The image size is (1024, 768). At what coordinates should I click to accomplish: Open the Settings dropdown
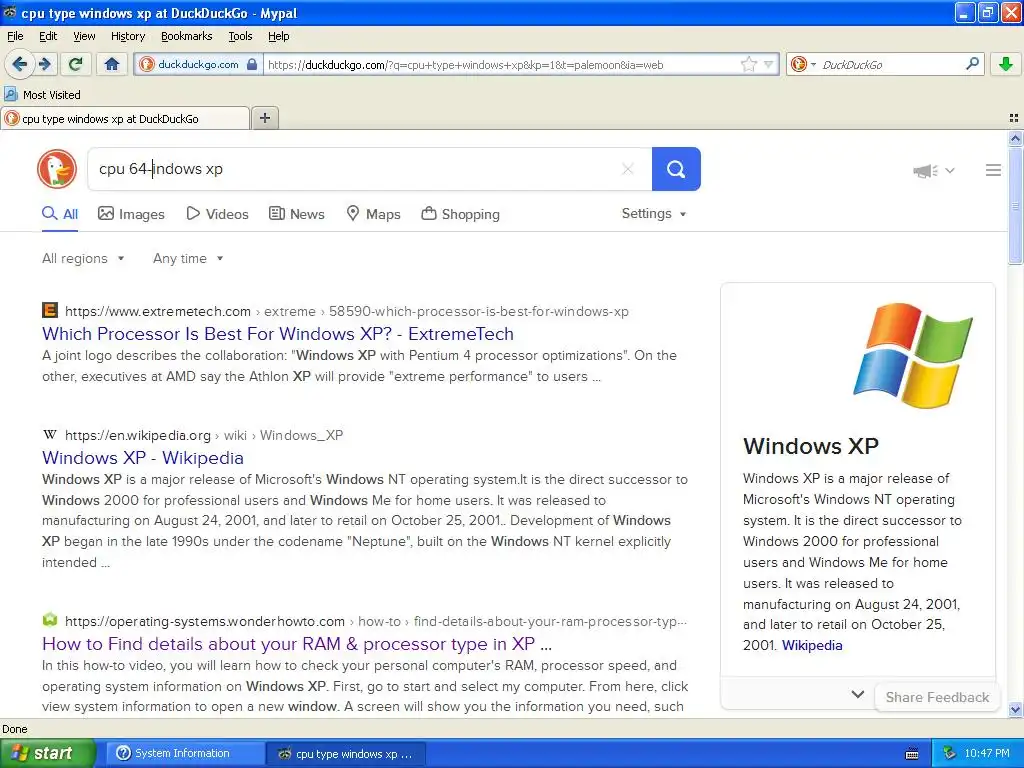[x=654, y=214]
